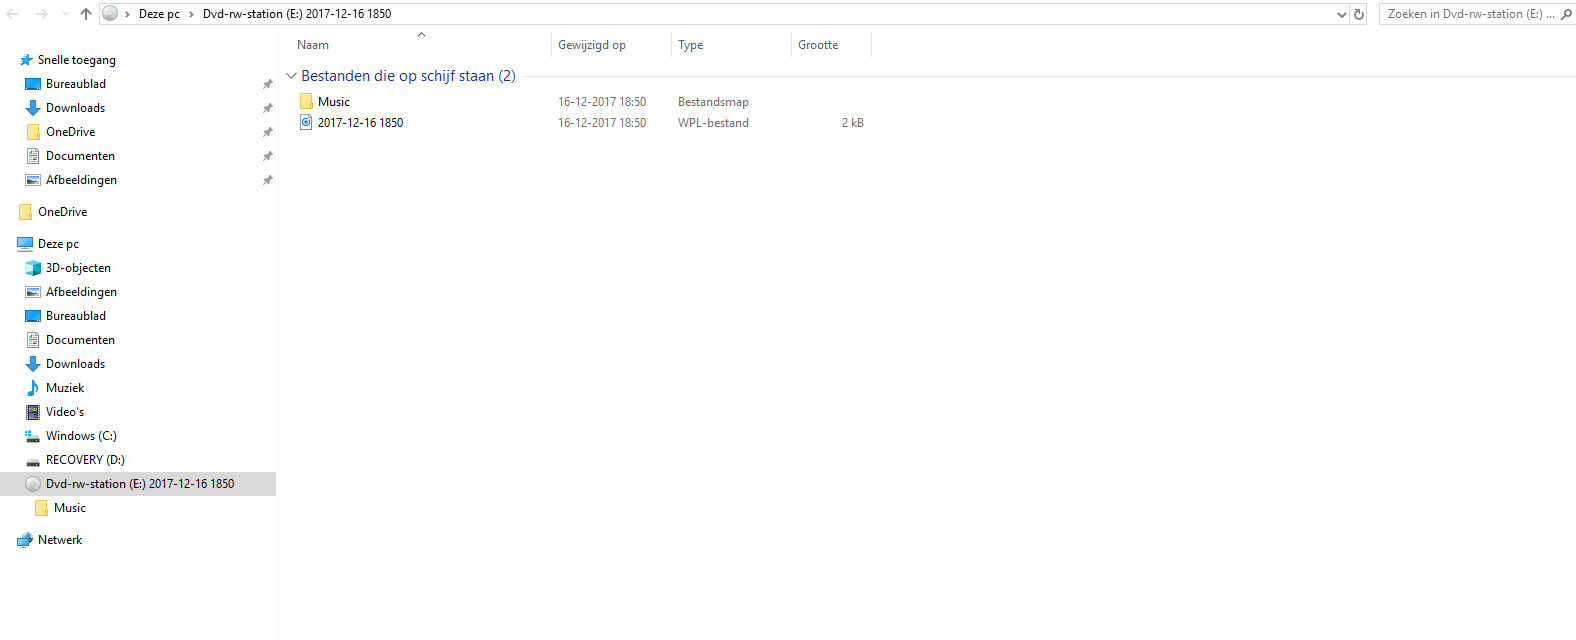
Task: Click the disc icon in address bar
Action: pos(110,13)
